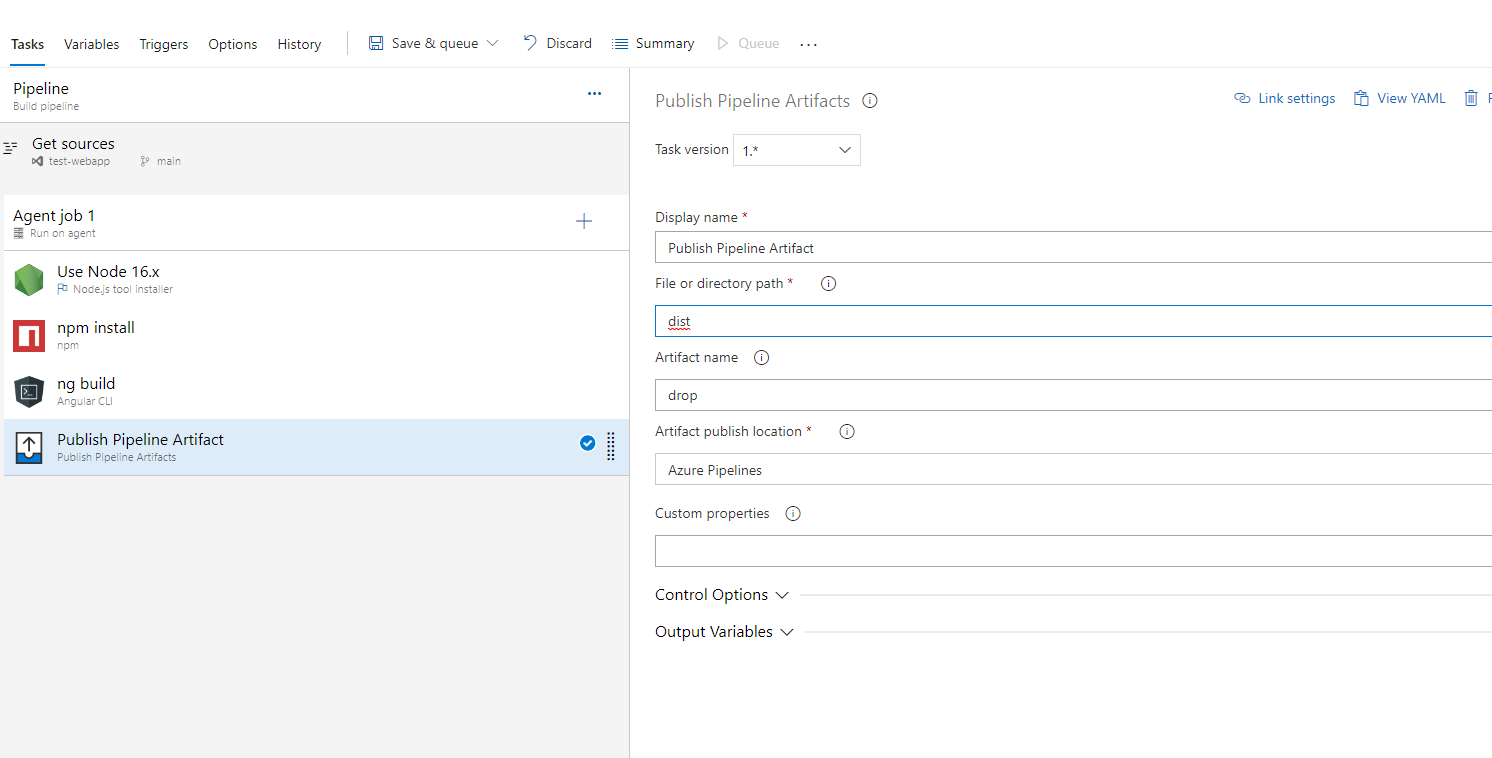Open the Tasks tab
Image resolution: width=1492 pixels, height=758 pixels.
(28, 44)
